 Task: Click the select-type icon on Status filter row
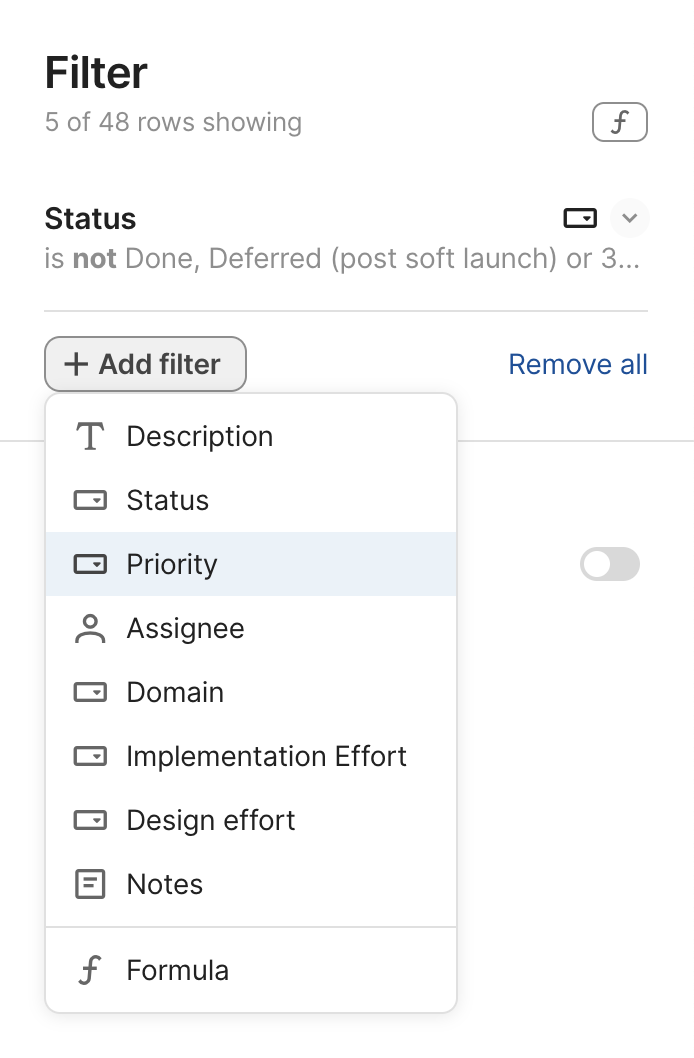[580, 218]
